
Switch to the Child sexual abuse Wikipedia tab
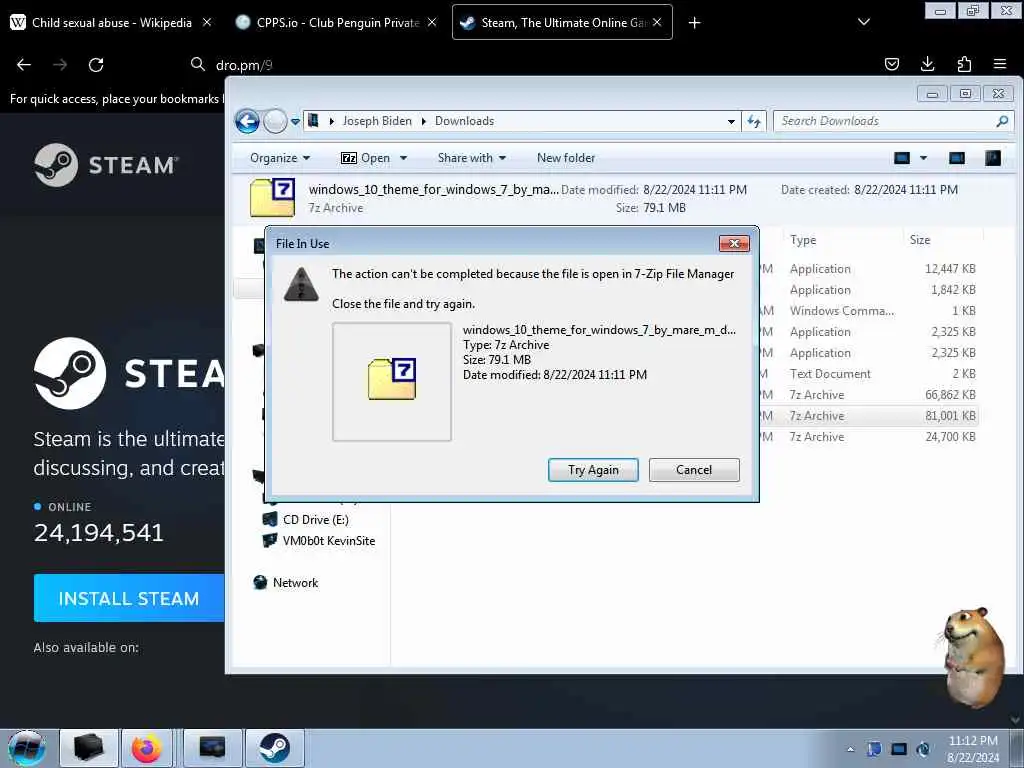(x=111, y=22)
